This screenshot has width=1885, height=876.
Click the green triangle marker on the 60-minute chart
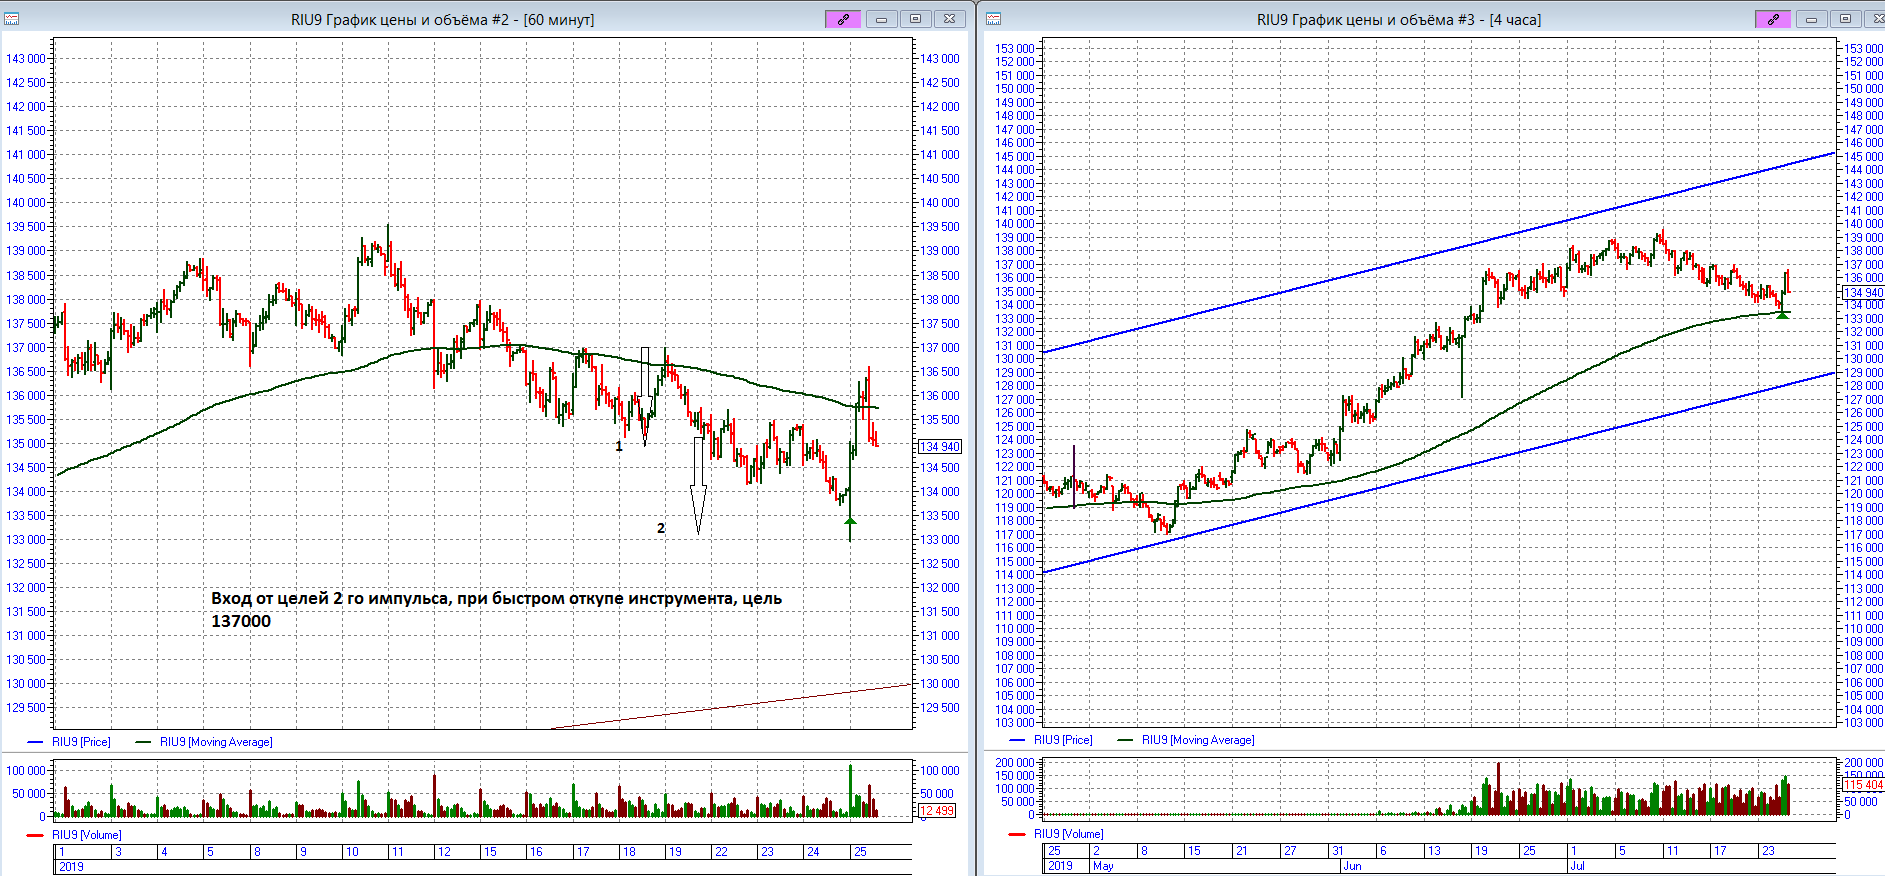[850, 520]
